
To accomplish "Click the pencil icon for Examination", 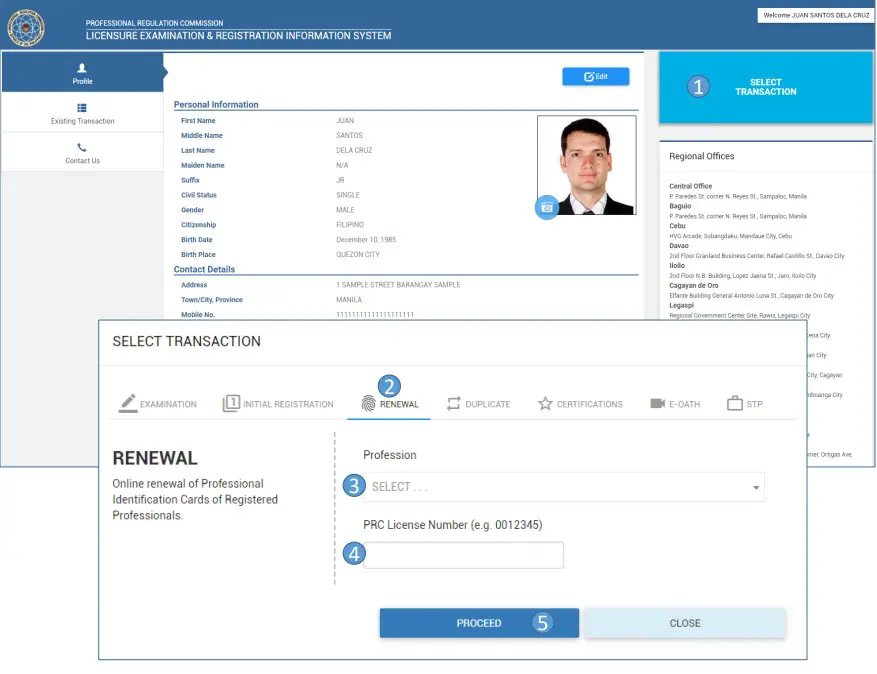I will click(128, 403).
